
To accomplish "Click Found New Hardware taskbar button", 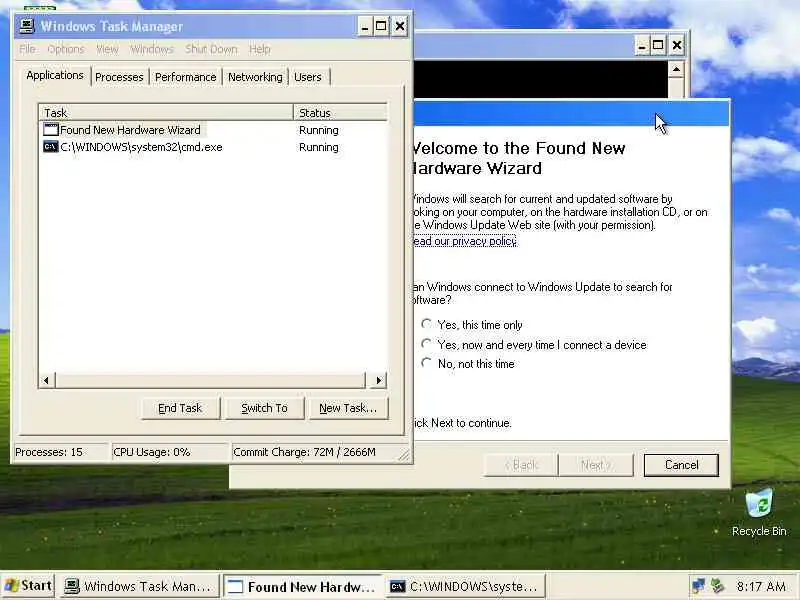I will [x=302, y=586].
